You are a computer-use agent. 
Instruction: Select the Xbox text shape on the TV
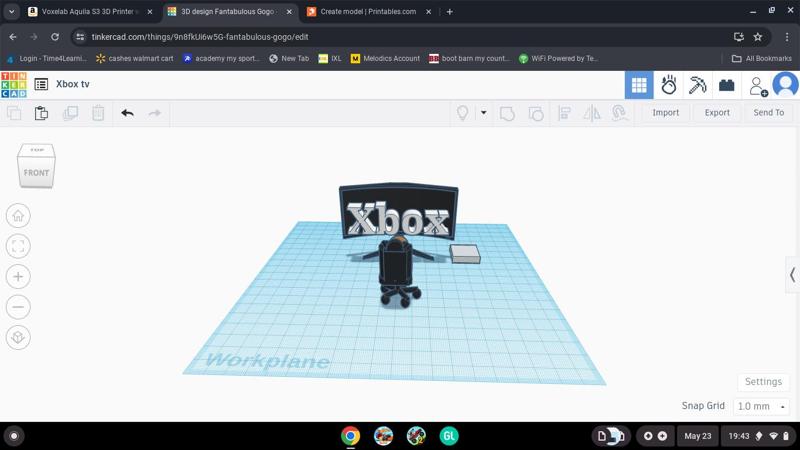pyautogui.click(x=398, y=220)
